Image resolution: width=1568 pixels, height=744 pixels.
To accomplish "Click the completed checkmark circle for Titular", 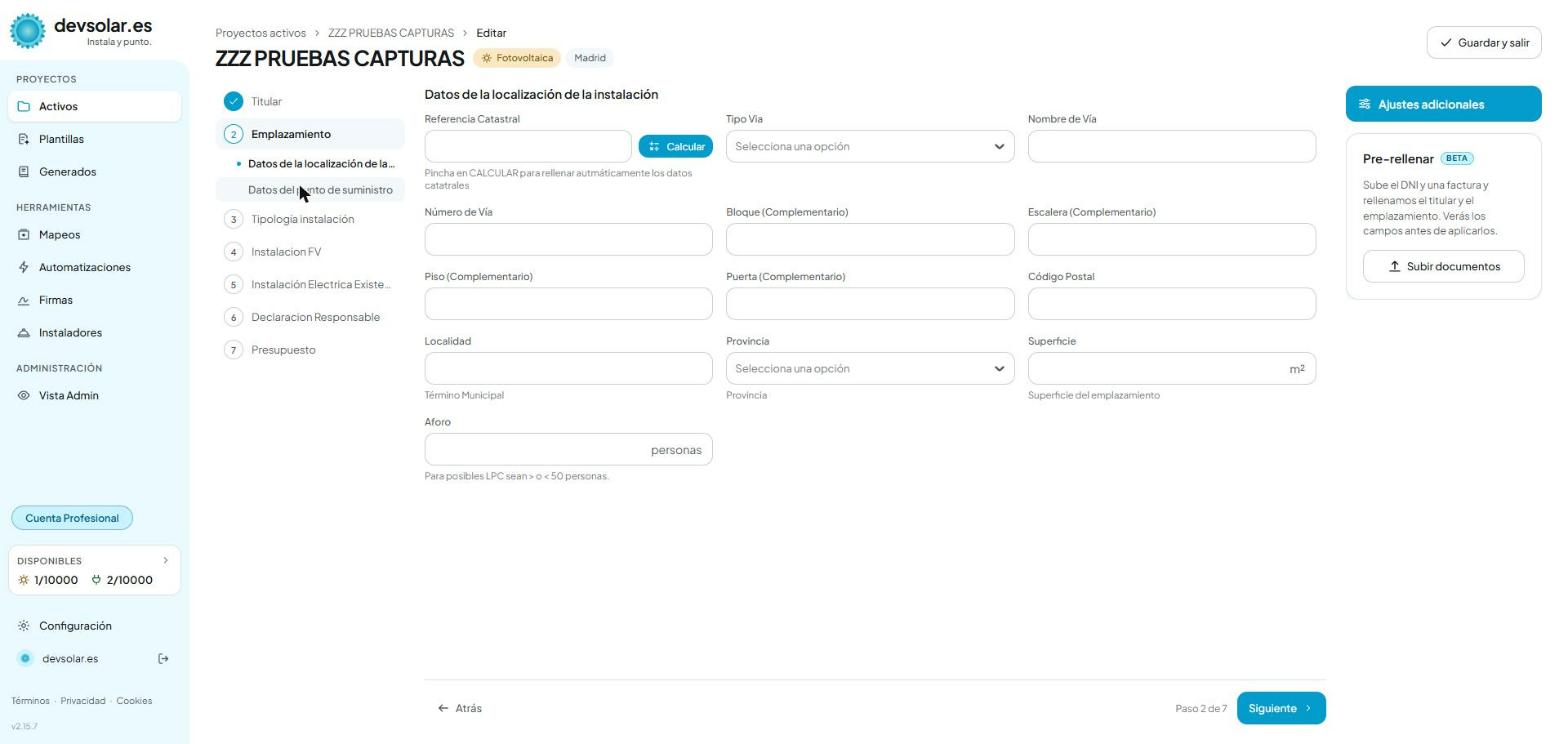I will [234, 101].
